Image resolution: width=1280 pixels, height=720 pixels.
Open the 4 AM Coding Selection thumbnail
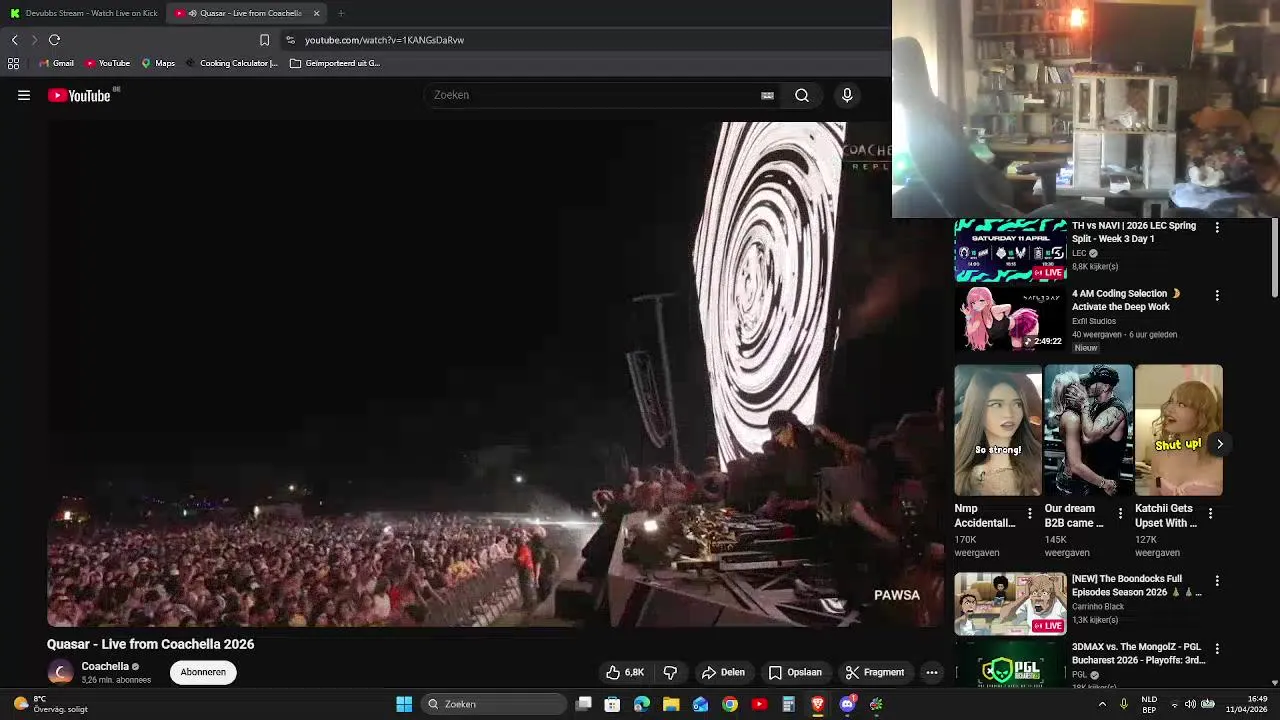point(1010,319)
